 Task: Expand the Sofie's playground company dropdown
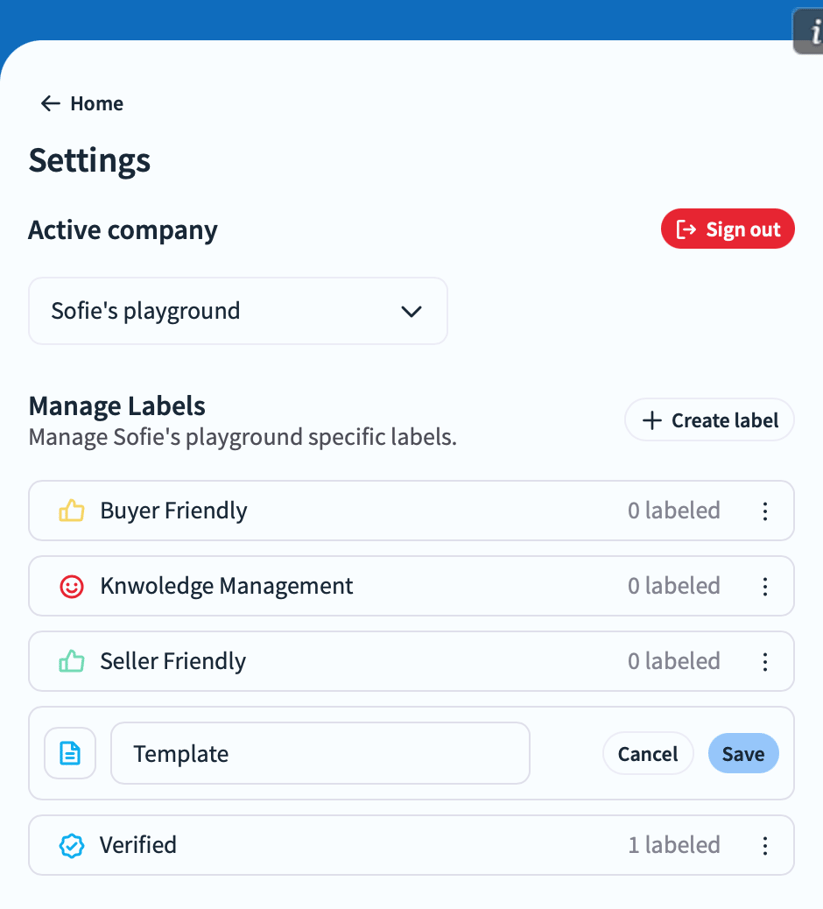pos(238,311)
